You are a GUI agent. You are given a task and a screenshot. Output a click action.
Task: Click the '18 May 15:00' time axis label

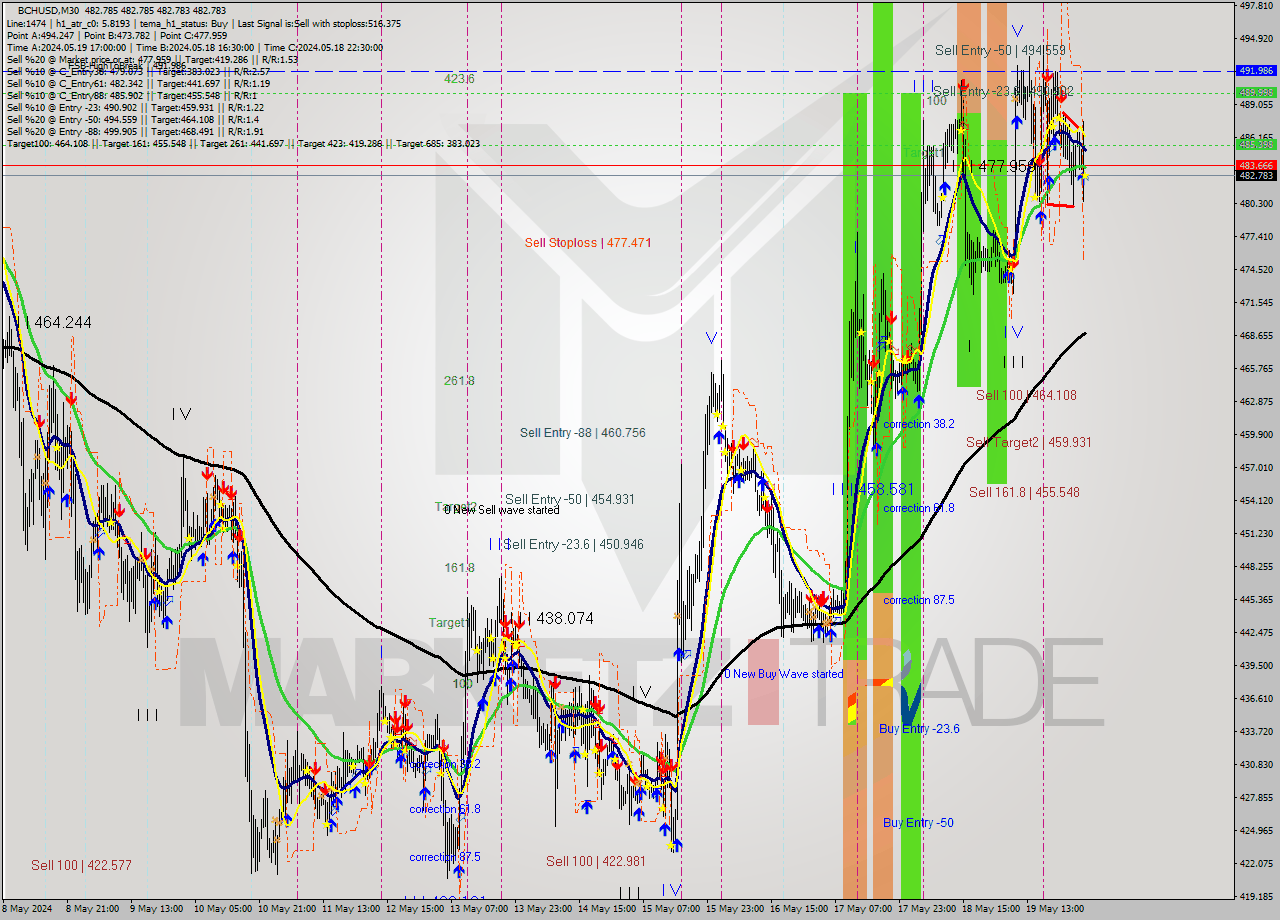tap(992, 909)
